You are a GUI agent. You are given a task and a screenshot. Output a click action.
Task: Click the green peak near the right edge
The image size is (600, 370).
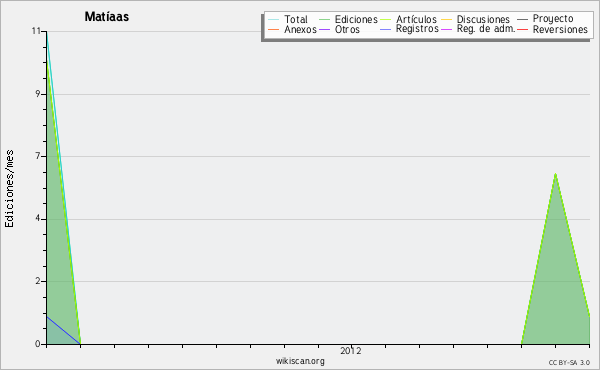click(555, 174)
